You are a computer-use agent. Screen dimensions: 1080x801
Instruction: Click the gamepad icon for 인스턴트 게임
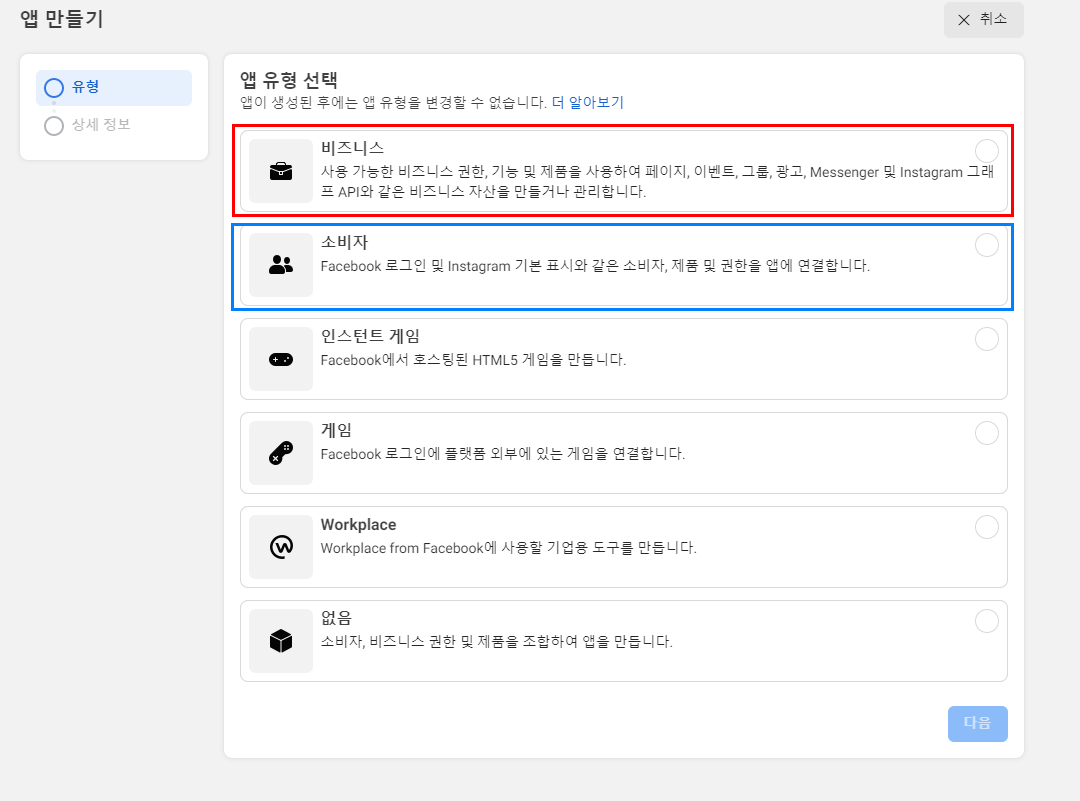click(x=281, y=360)
